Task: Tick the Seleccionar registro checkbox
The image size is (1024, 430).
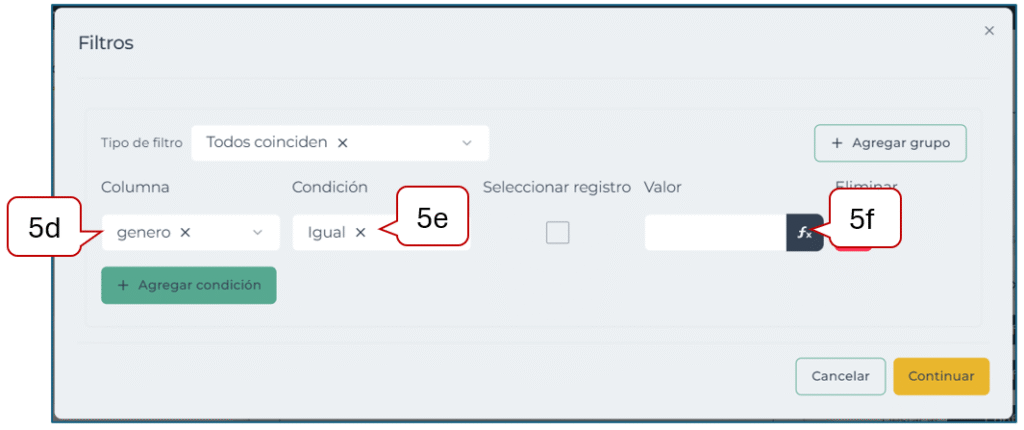Action: point(557,233)
